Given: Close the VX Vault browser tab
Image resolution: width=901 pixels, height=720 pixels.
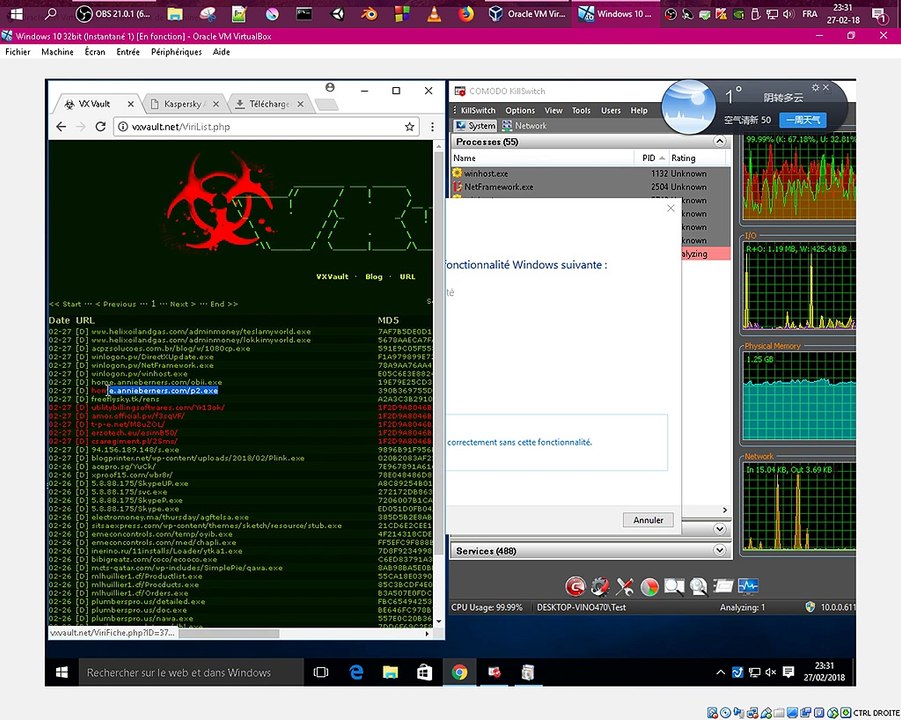Looking at the screenshot, I should (130, 104).
